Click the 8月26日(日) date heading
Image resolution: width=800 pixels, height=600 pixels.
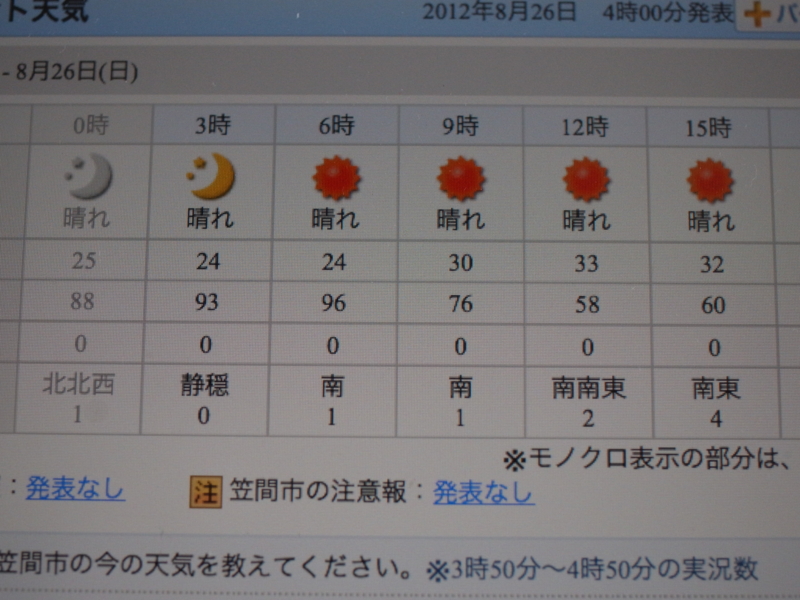pos(77,71)
